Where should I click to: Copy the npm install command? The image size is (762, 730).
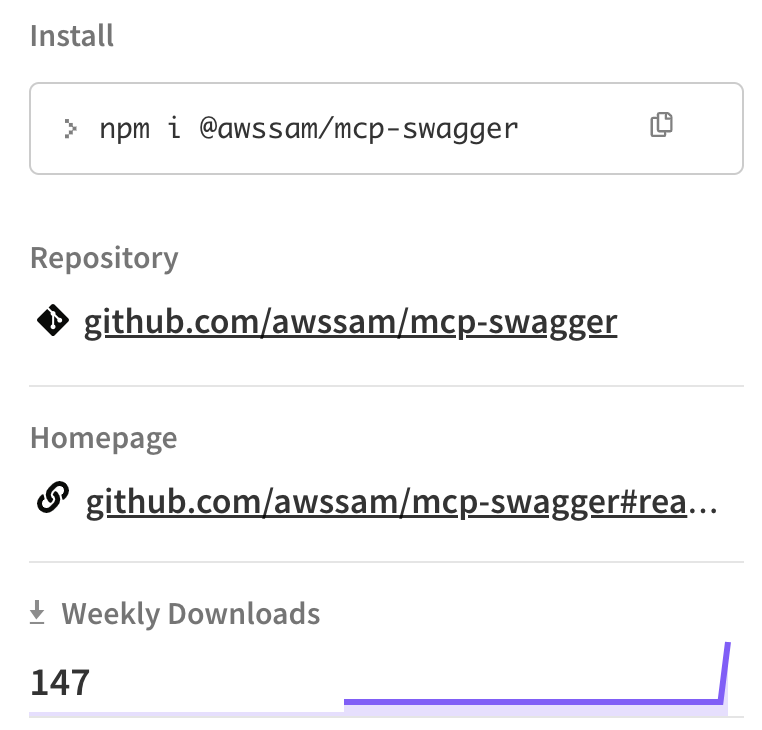coord(661,125)
